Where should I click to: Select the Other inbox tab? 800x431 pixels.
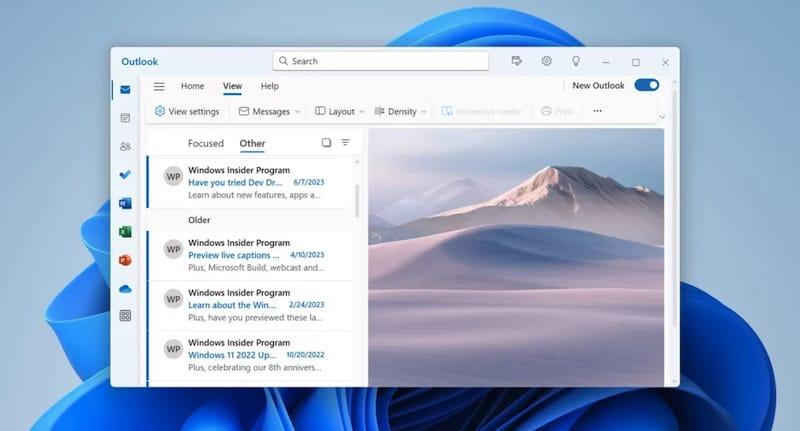coord(253,143)
